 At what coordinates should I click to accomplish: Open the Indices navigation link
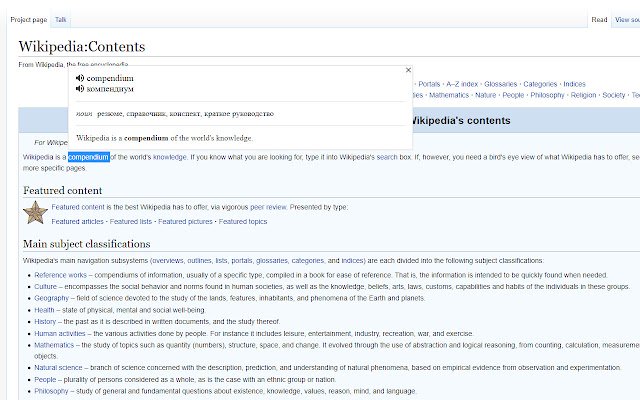coord(574,84)
